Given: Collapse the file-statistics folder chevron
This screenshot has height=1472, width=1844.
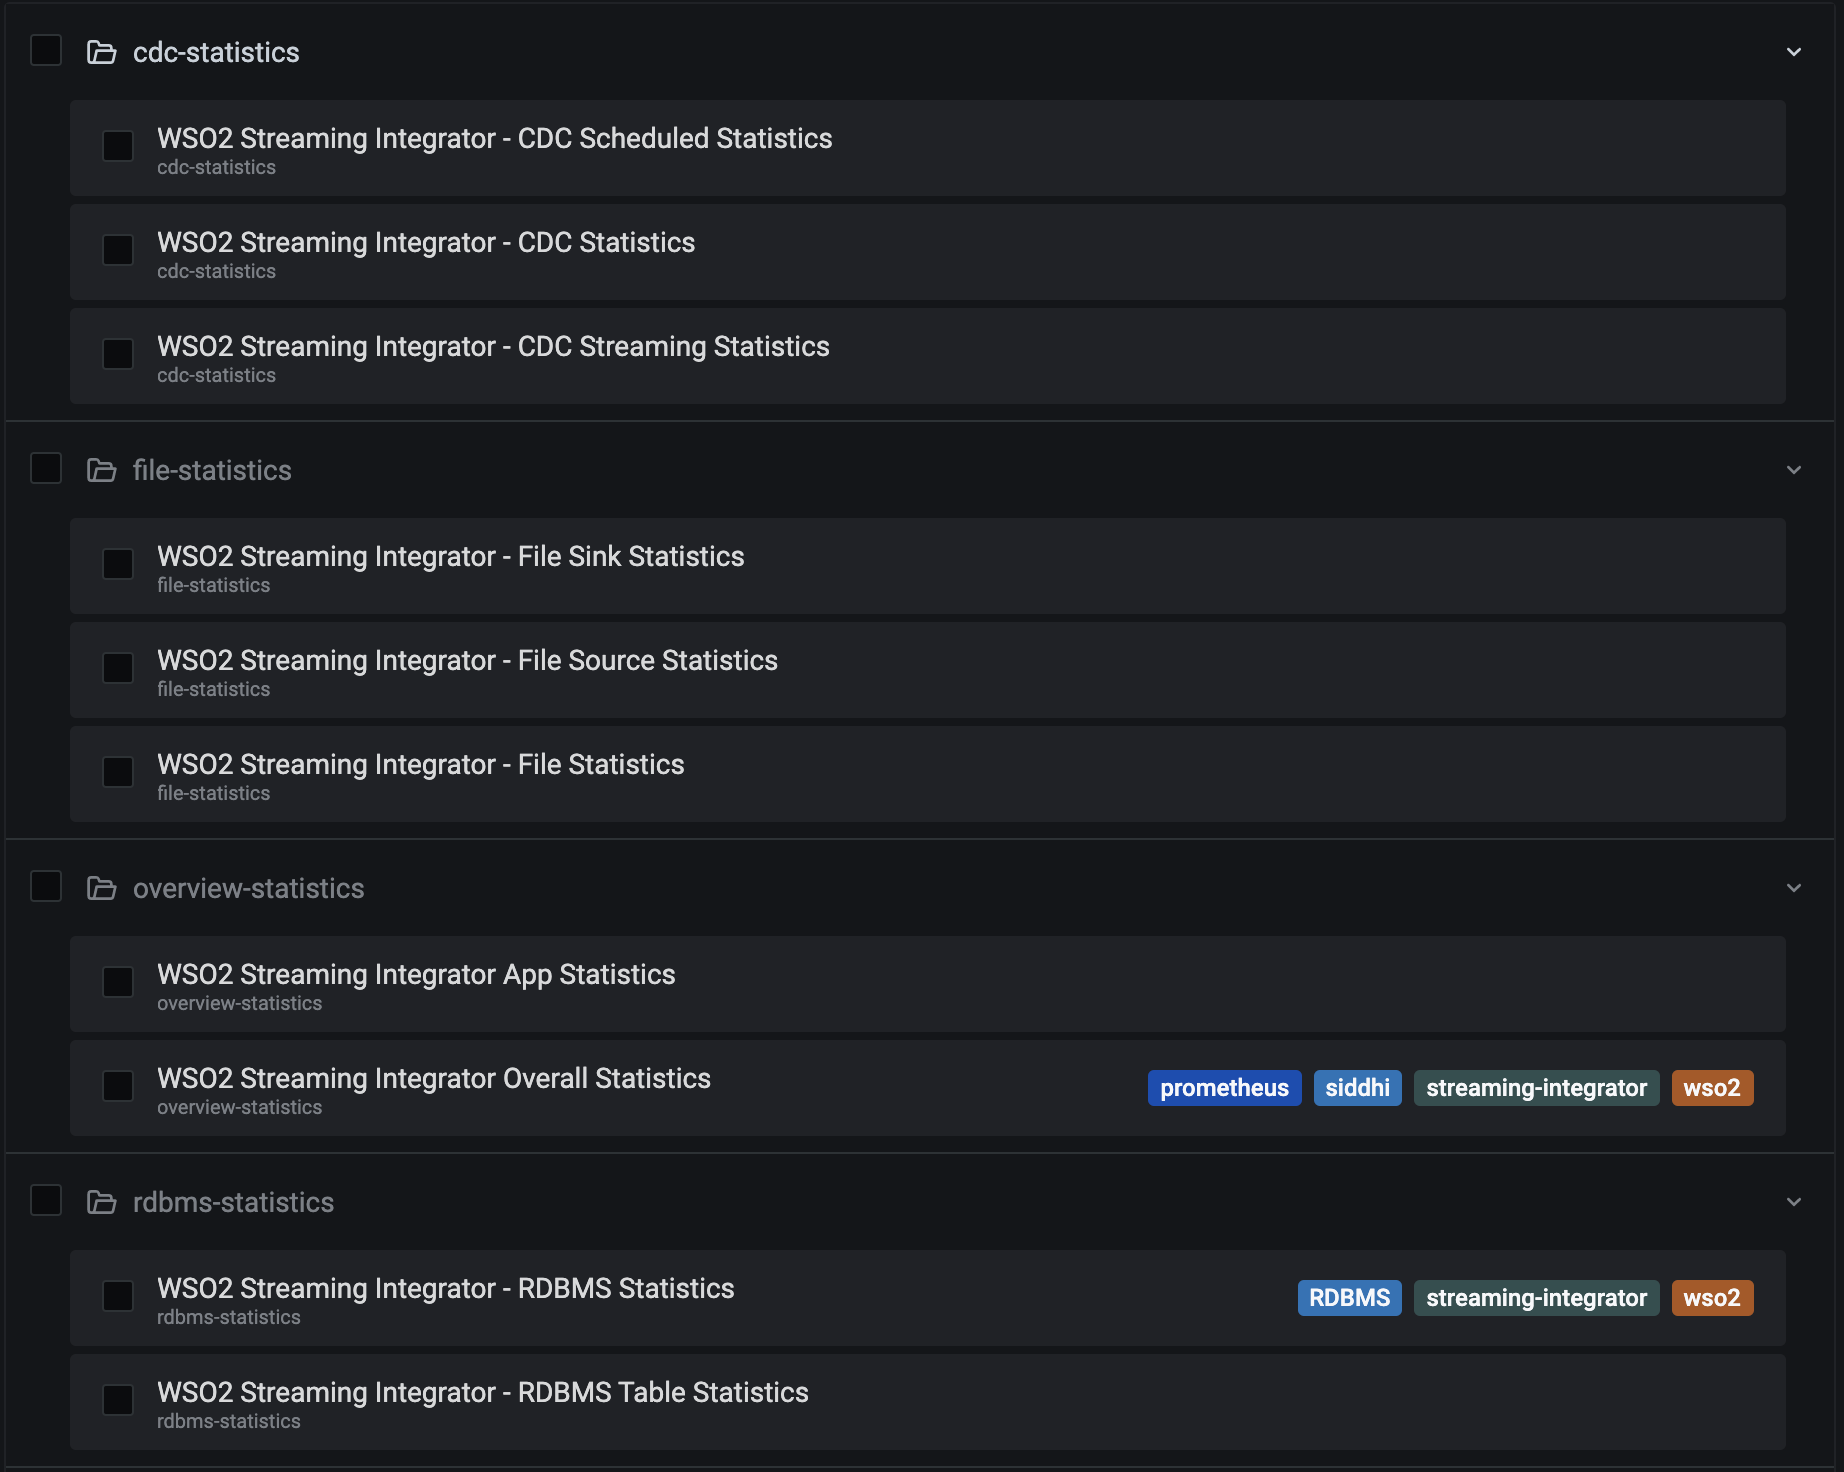Looking at the screenshot, I should [x=1794, y=470].
